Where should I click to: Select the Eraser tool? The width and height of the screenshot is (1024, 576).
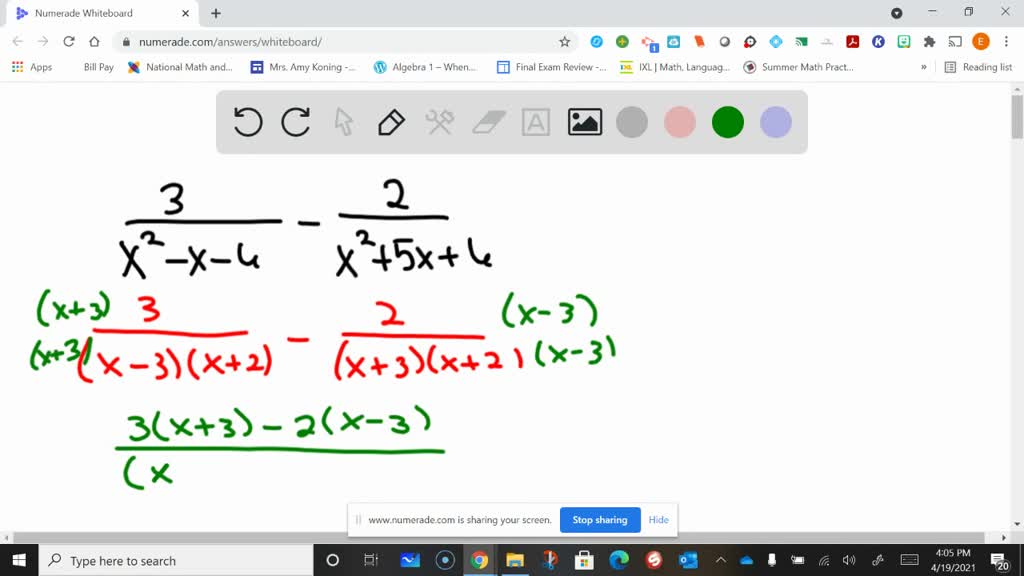click(x=487, y=121)
